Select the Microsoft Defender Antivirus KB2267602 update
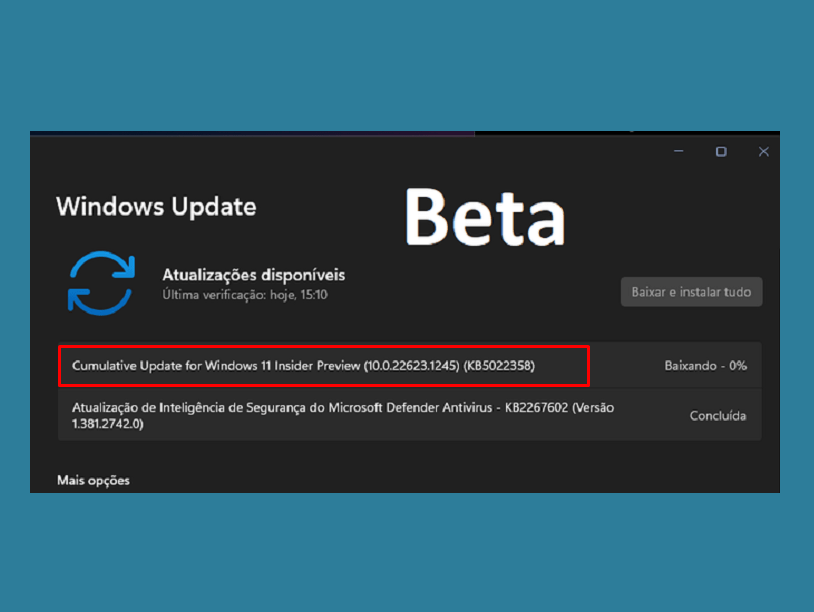814x612 pixels. [410, 415]
